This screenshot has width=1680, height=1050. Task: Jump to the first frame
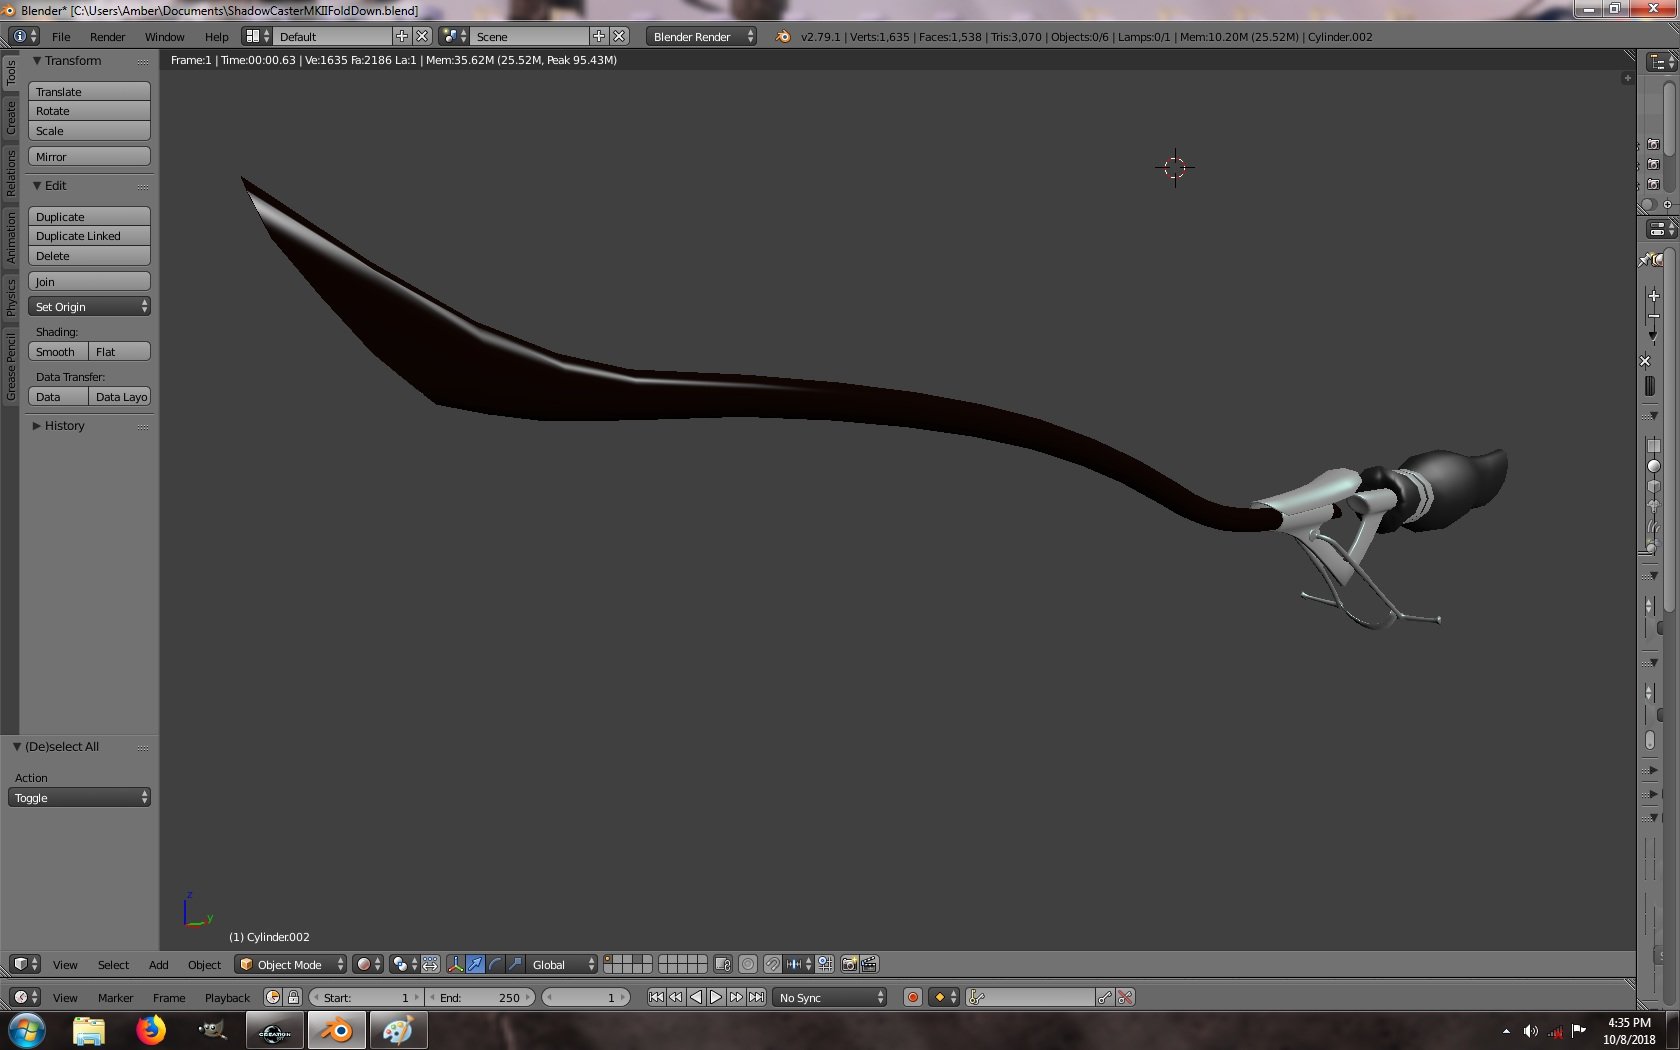coord(656,997)
